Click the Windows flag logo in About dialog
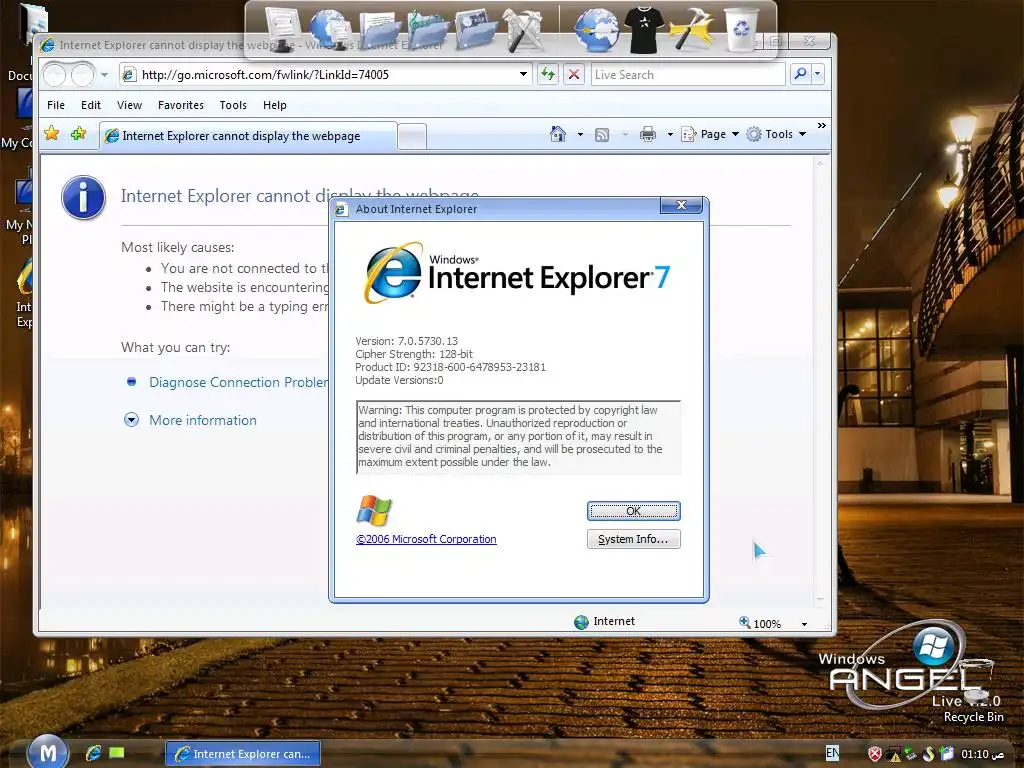The height and width of the screenshot is (768, 1024). 374,510
